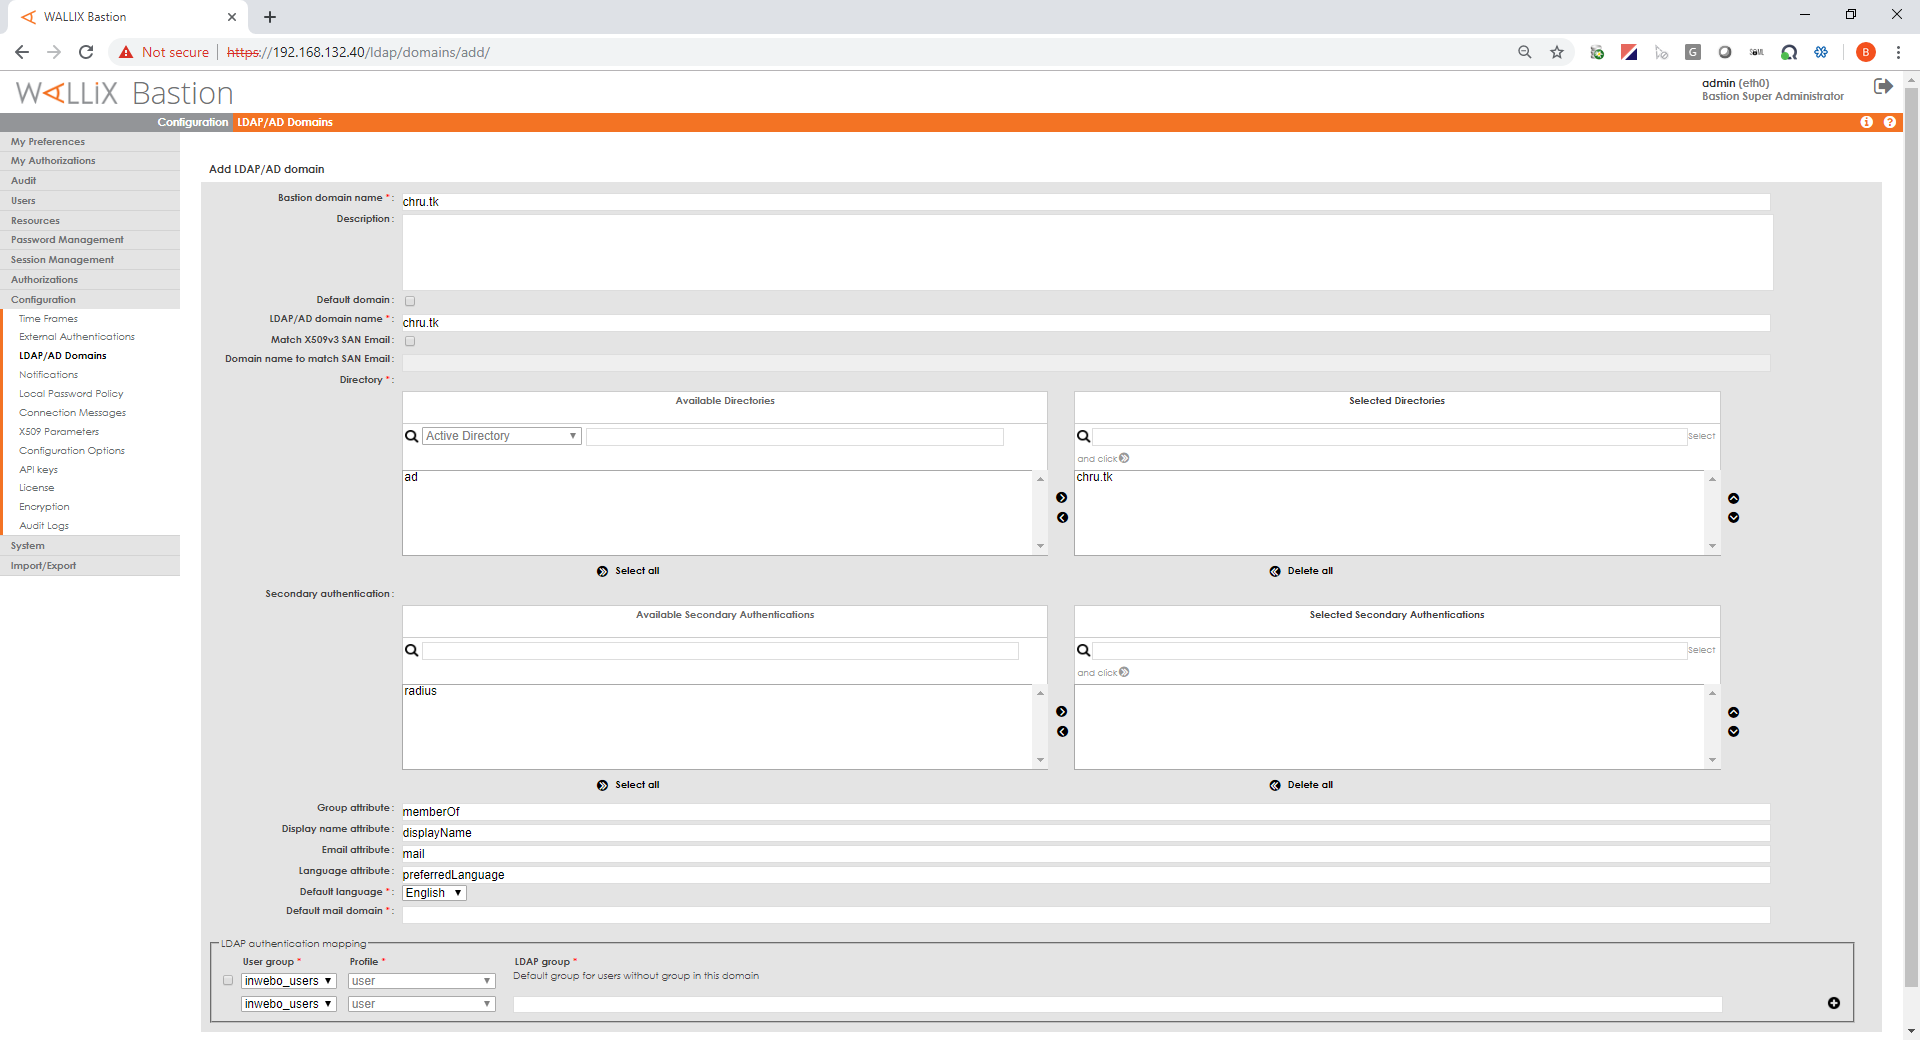Add directory with right arrow icon
Viewport: 1920px width, 1040px height.
coord(1061,498)
